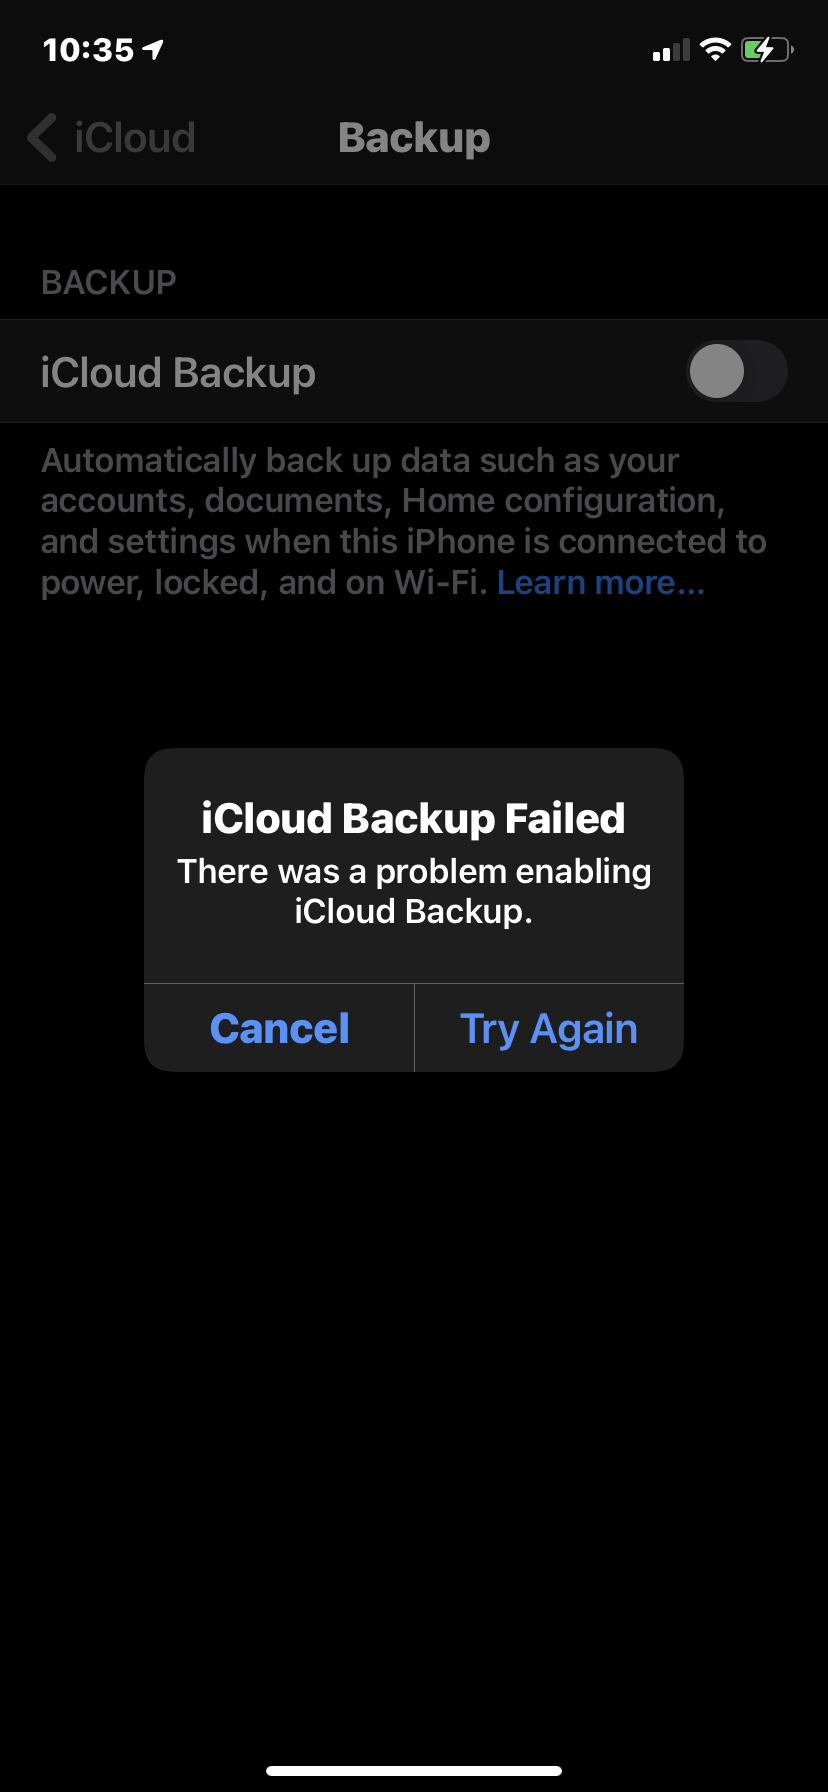This screenshot has width=828, height=1792.
Task: Tap the left-pointing arrow in top bar
Action: point(40,137)
